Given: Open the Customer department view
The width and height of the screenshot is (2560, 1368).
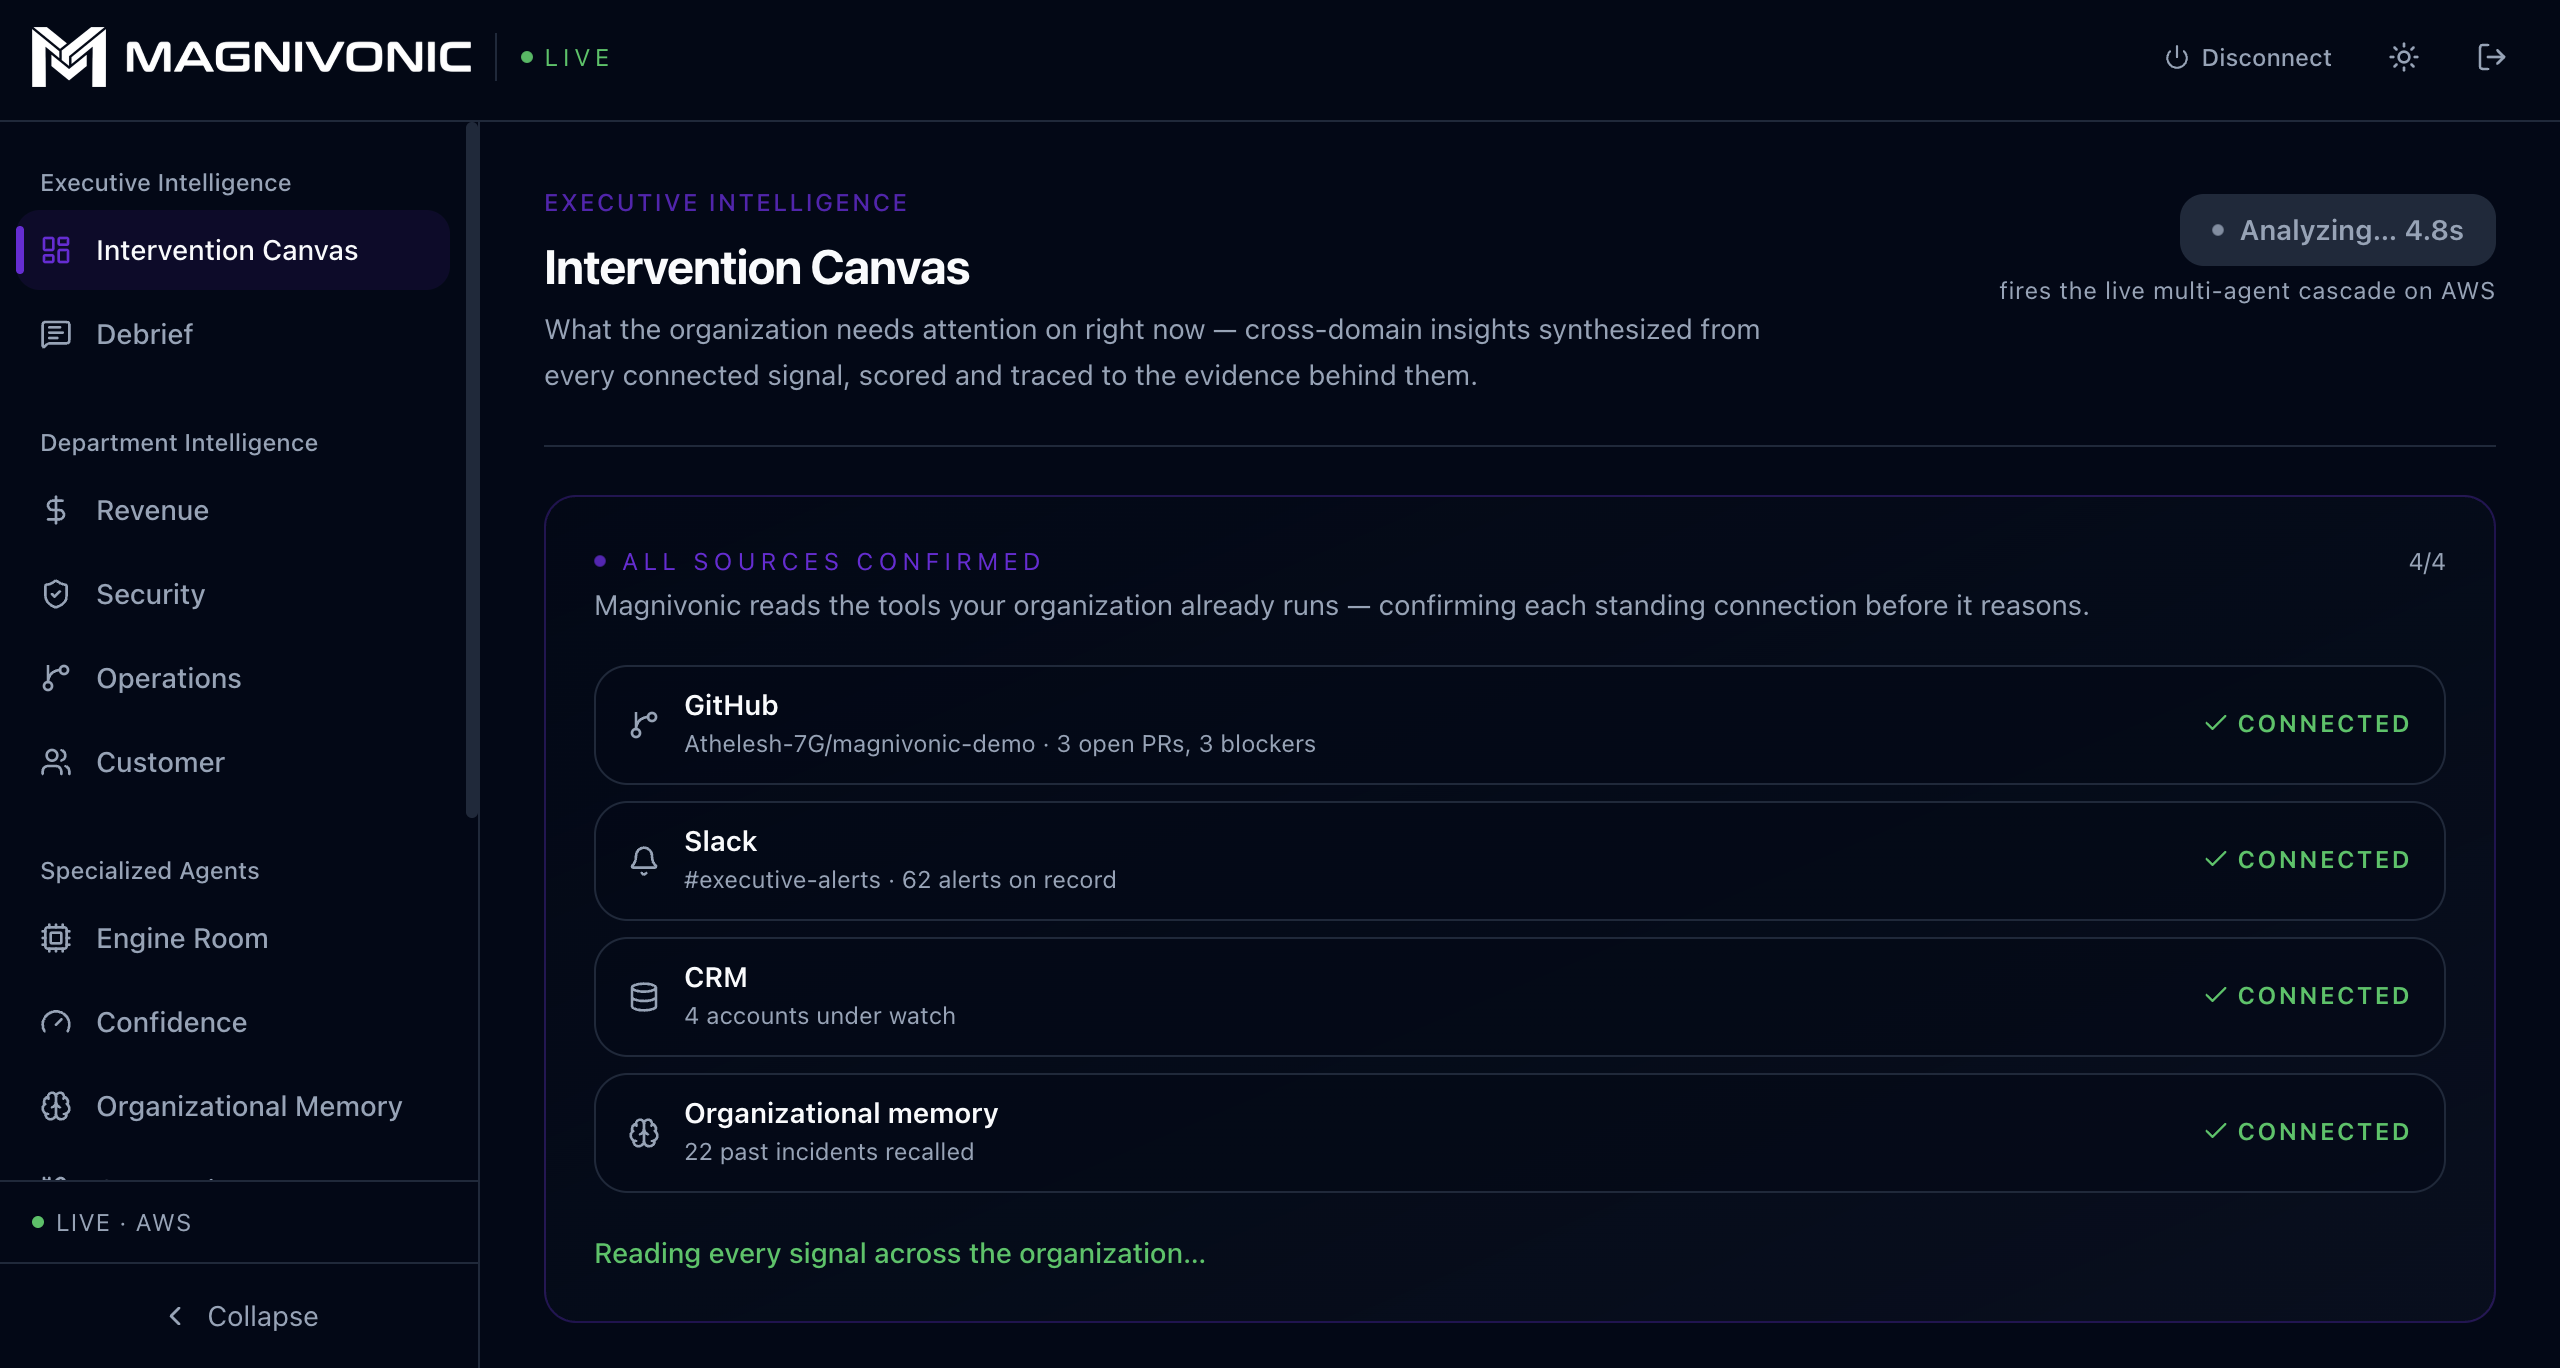Looking at the screenshot, I should click(233, 762).
